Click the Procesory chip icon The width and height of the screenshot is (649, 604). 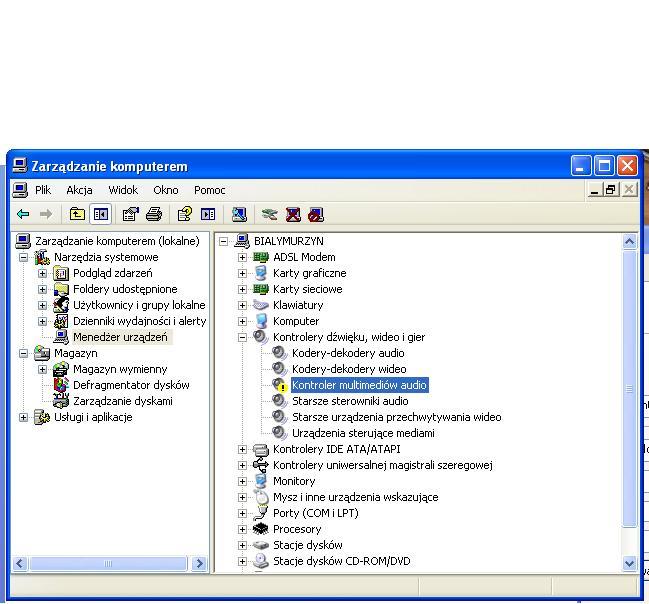point(261,529)
